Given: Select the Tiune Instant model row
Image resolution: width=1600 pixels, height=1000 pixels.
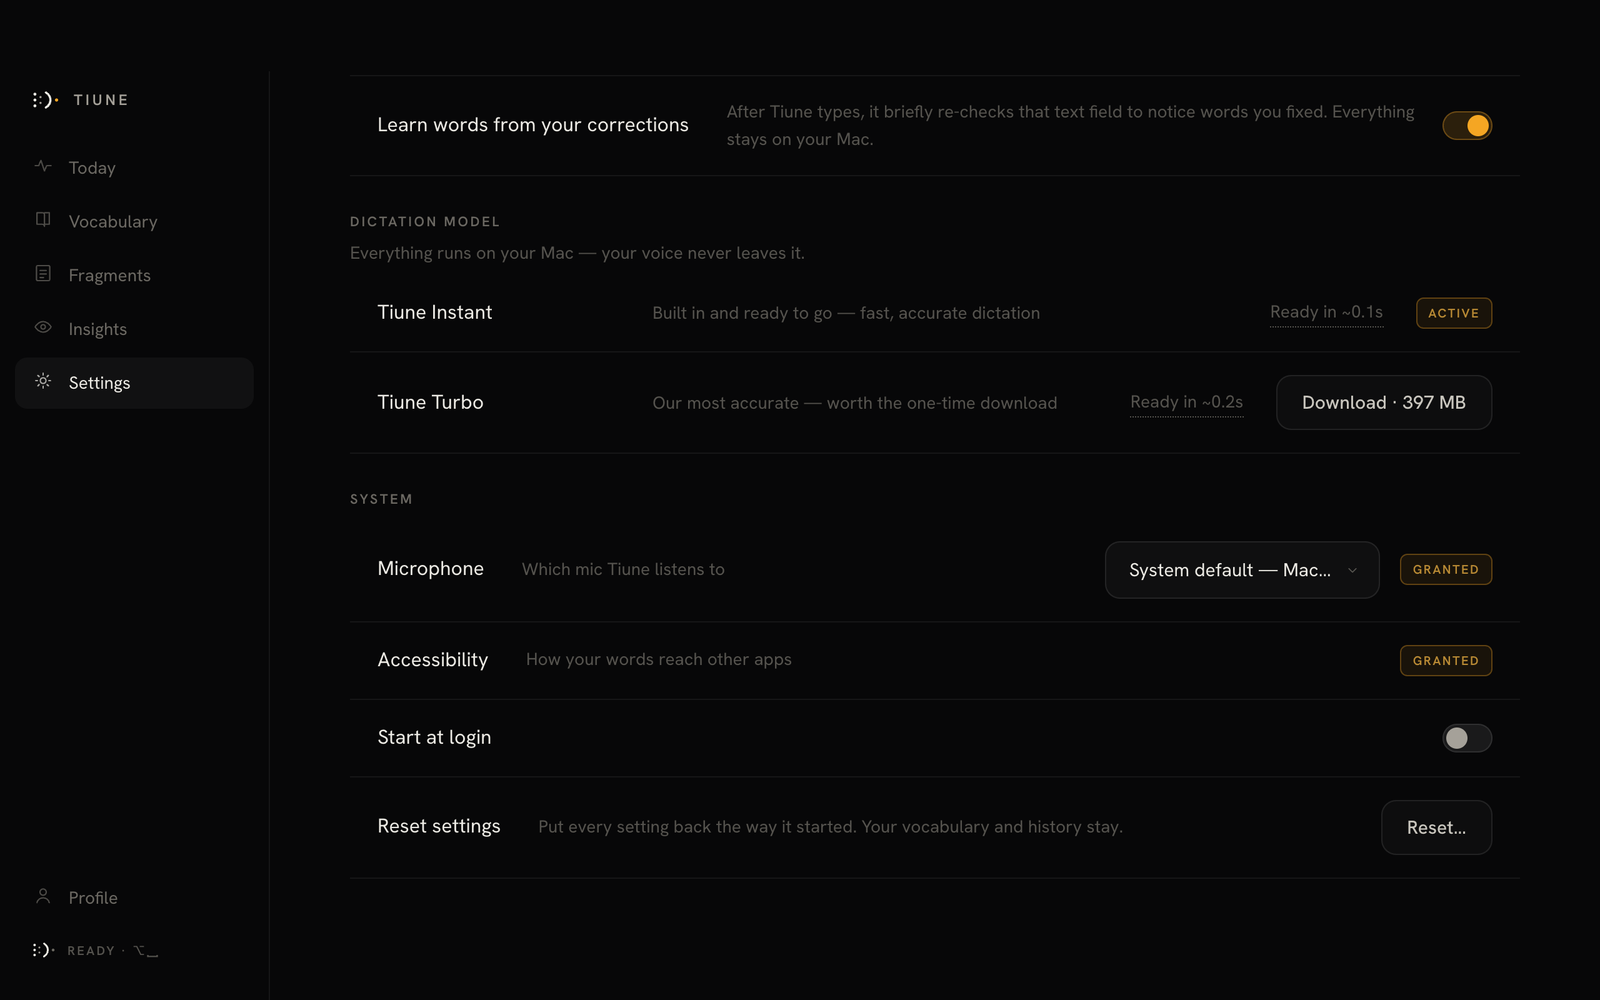Looking at the screenshot, I should tap(934, 313).
